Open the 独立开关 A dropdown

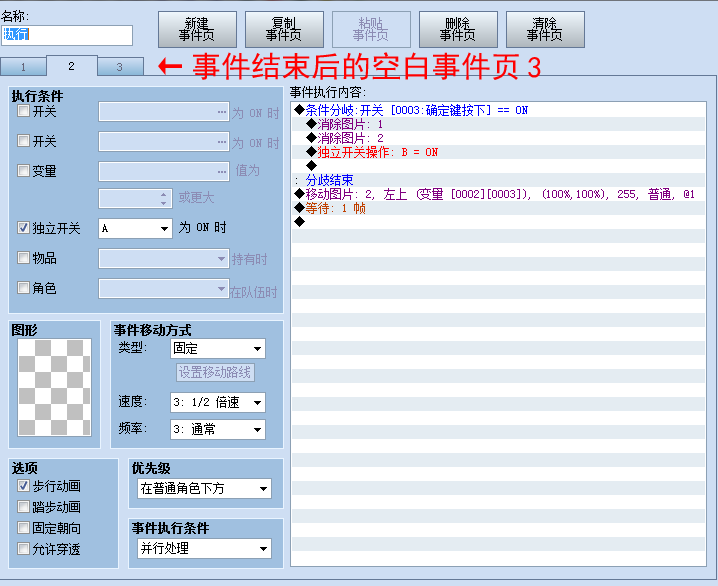[x=135, y=228]
